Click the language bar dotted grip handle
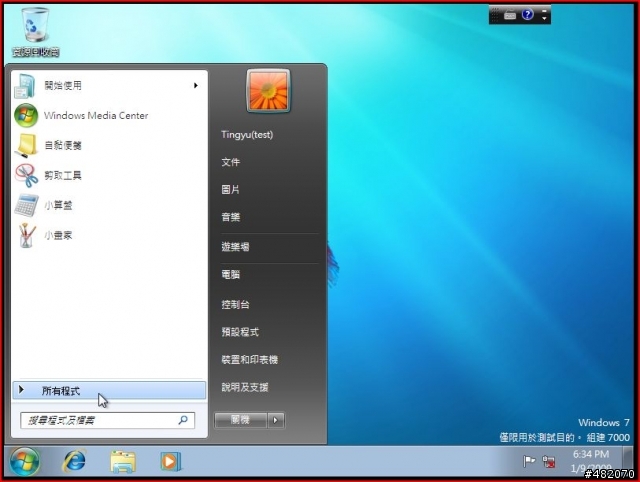 (x=495, y=15)
